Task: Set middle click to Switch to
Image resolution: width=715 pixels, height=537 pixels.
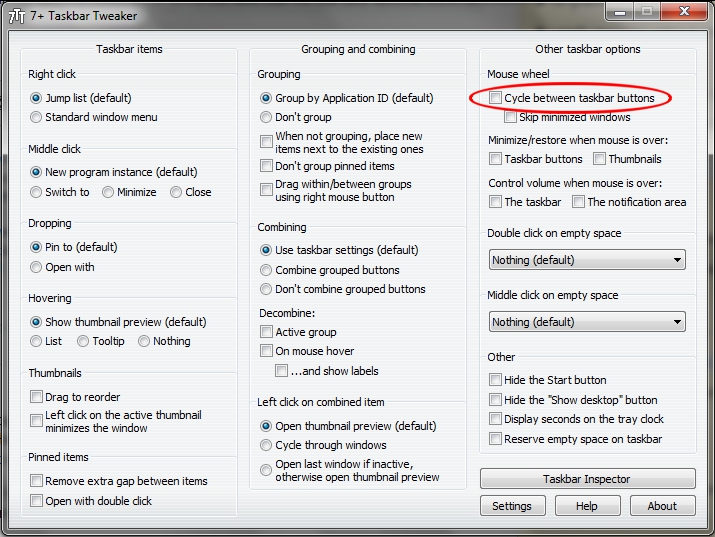Action: tap(36, 192)
